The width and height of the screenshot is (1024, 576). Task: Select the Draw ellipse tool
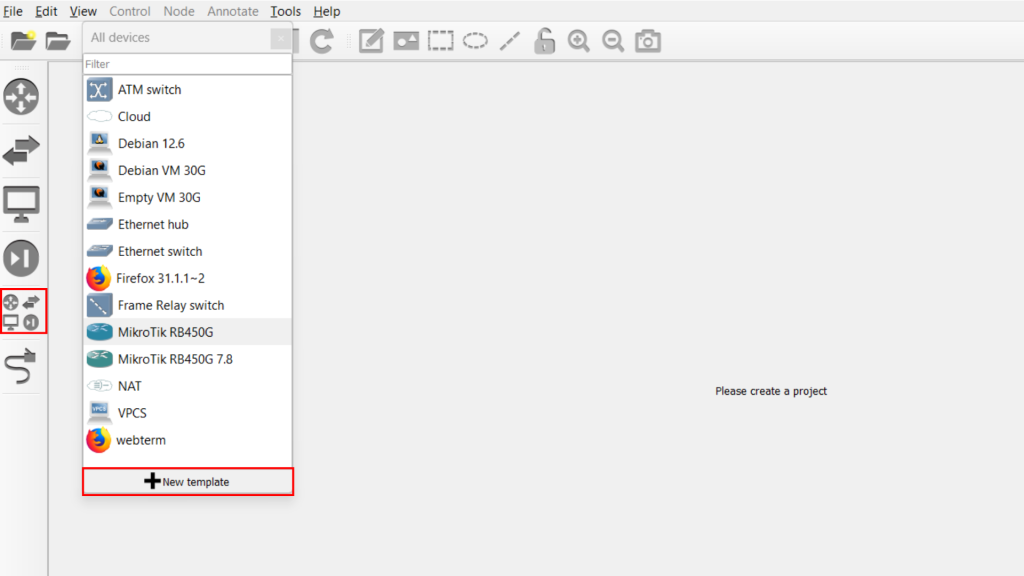(475, 41)
